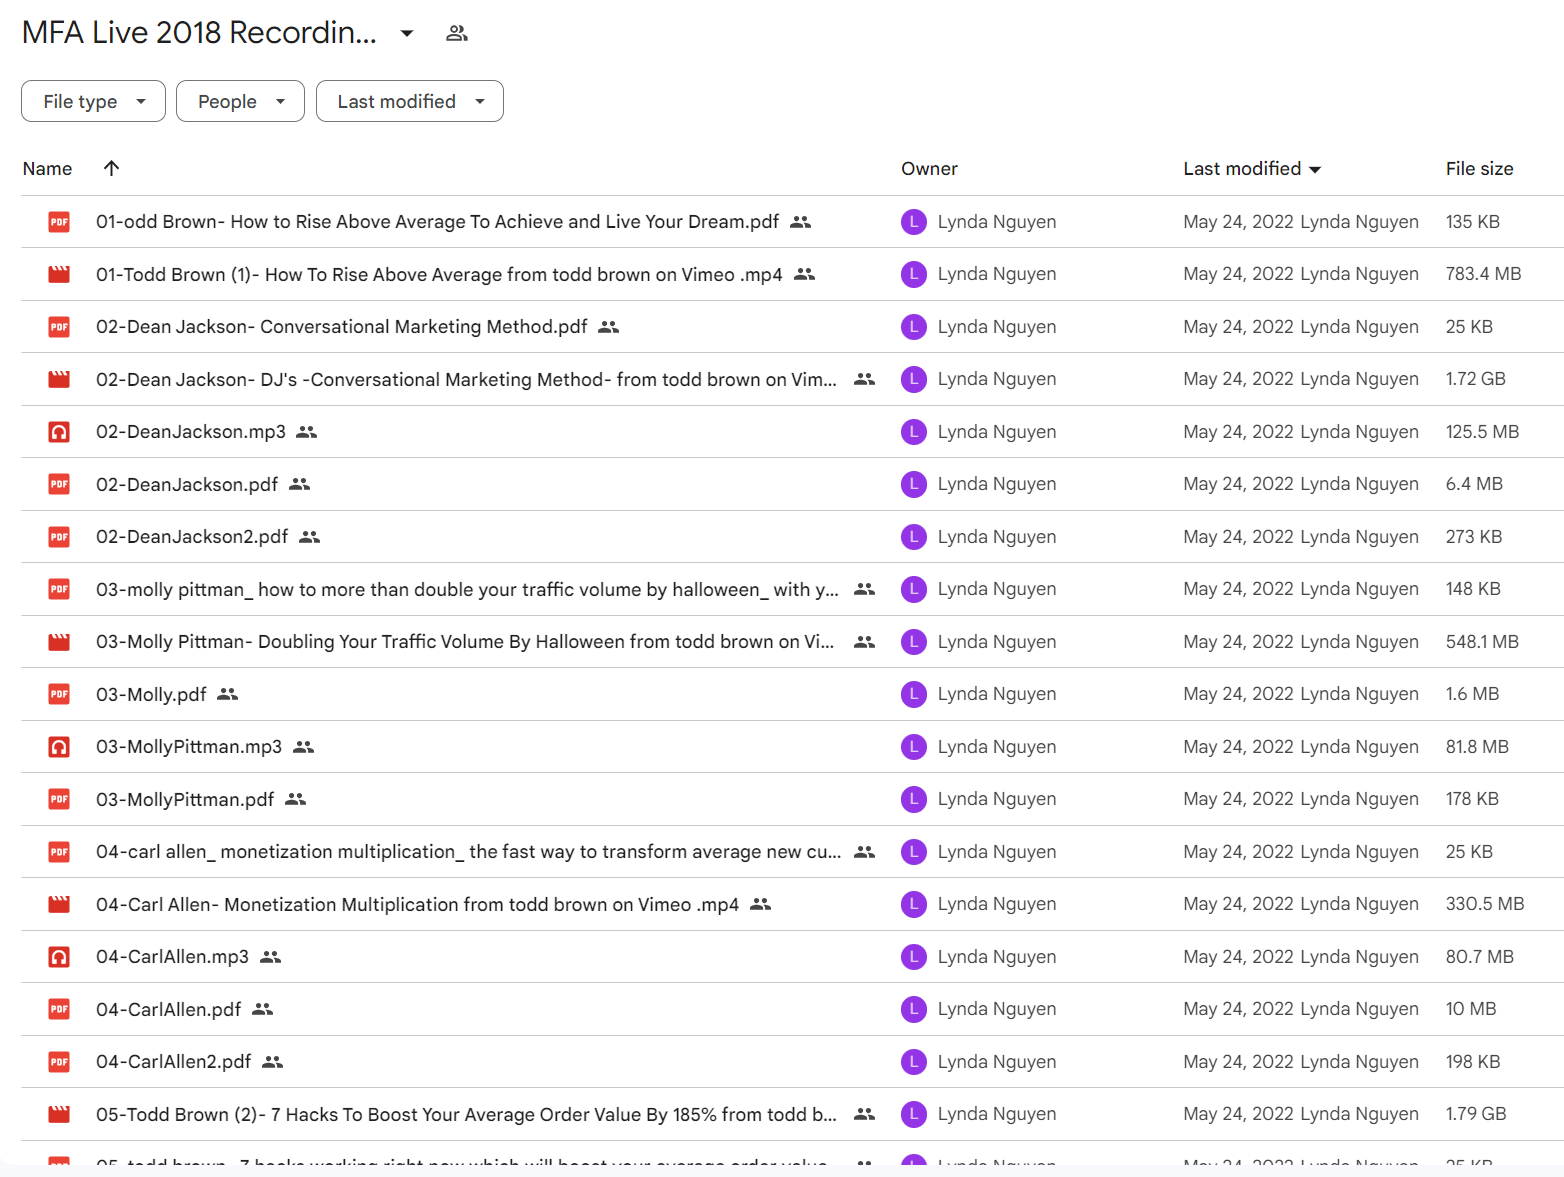Select file name 04-CarlAllen2.pdf
Screen dimensions: 1564x1177
[x=173, y=1062]
